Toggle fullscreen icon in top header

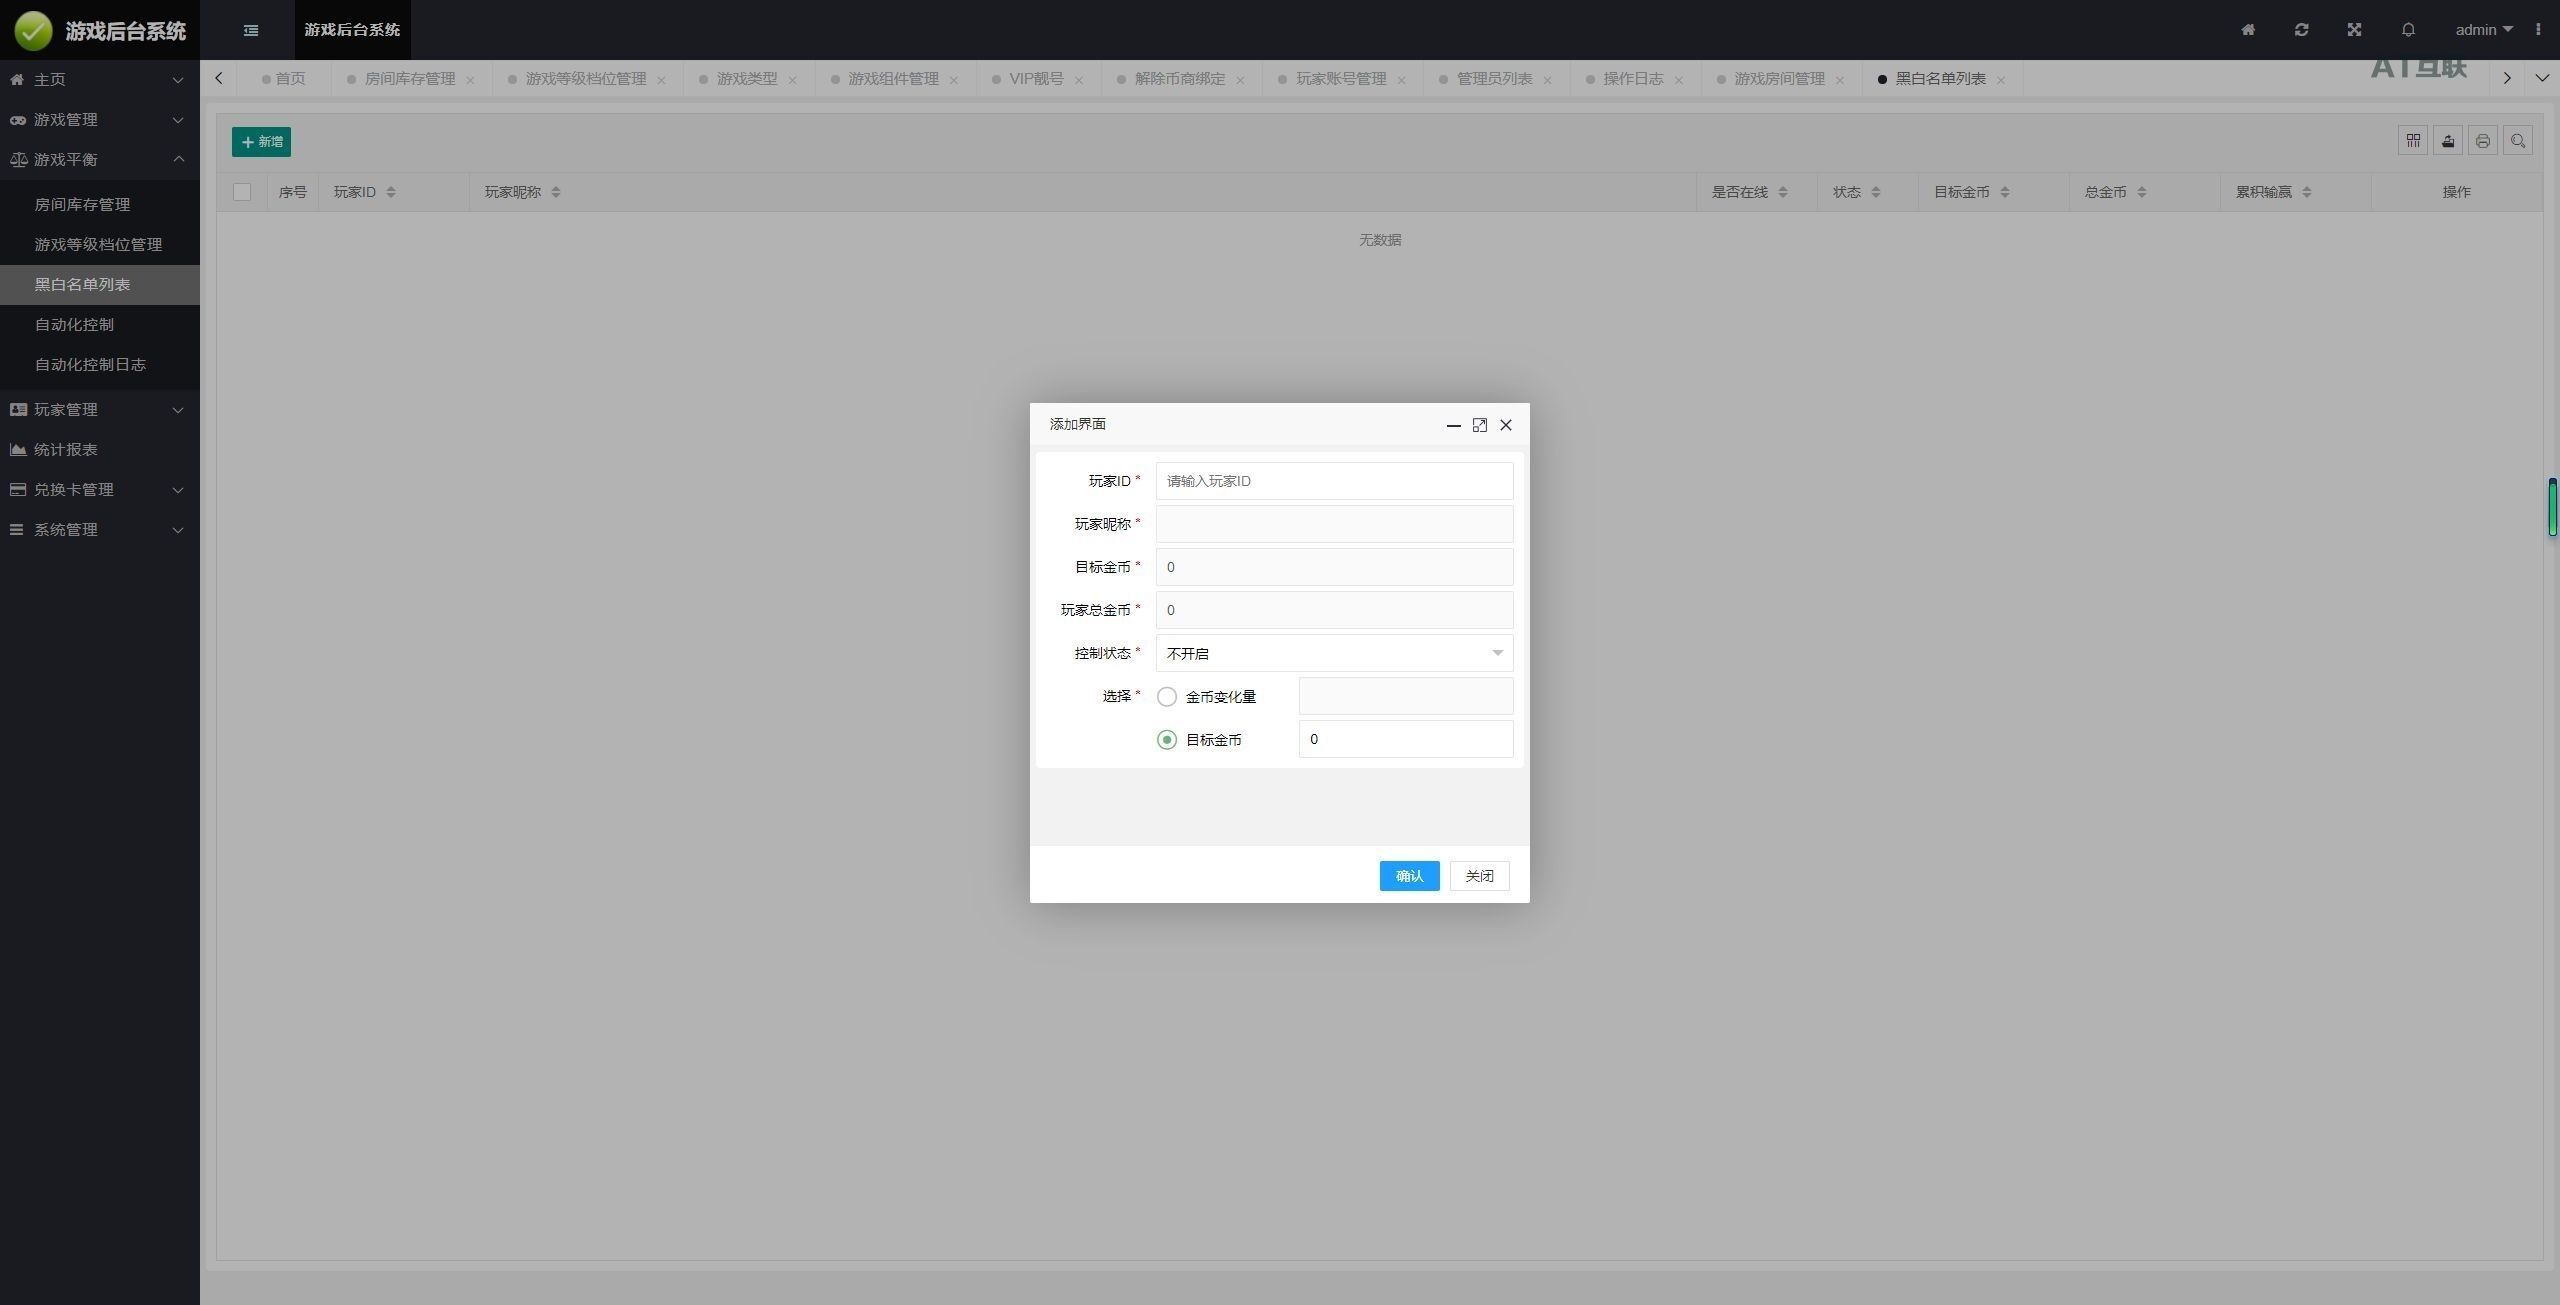[2354, 30]
